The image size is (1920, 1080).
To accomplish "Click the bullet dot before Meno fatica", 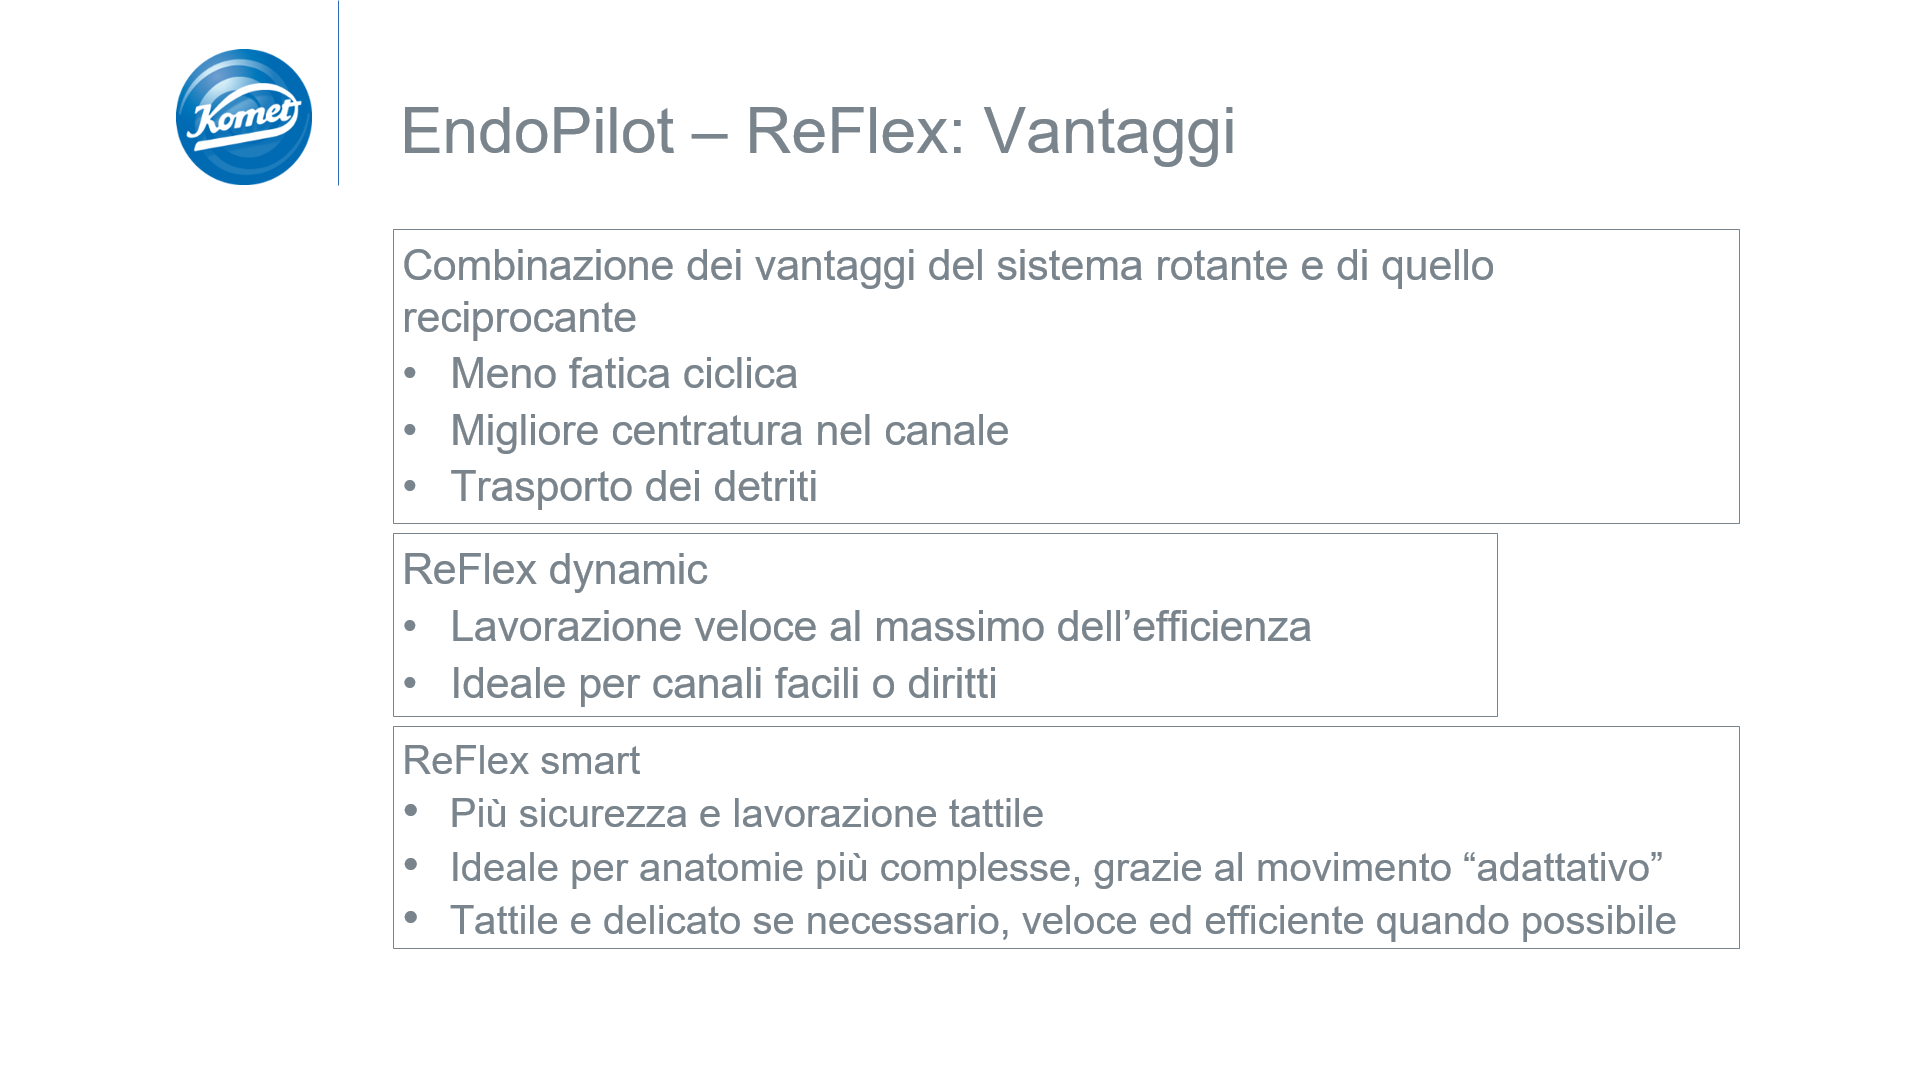I will pos(410,374).
